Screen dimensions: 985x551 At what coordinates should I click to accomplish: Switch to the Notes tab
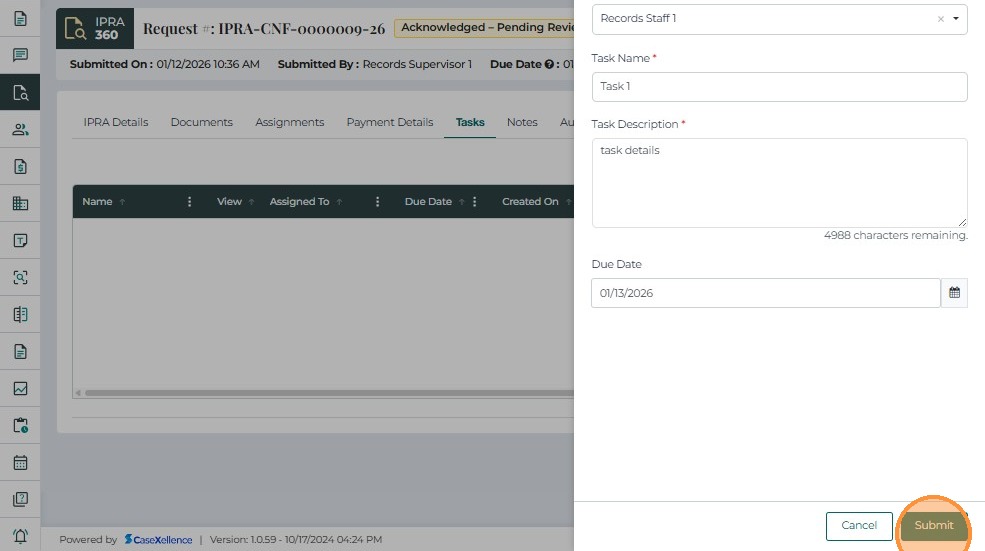(x=522, y=122)
